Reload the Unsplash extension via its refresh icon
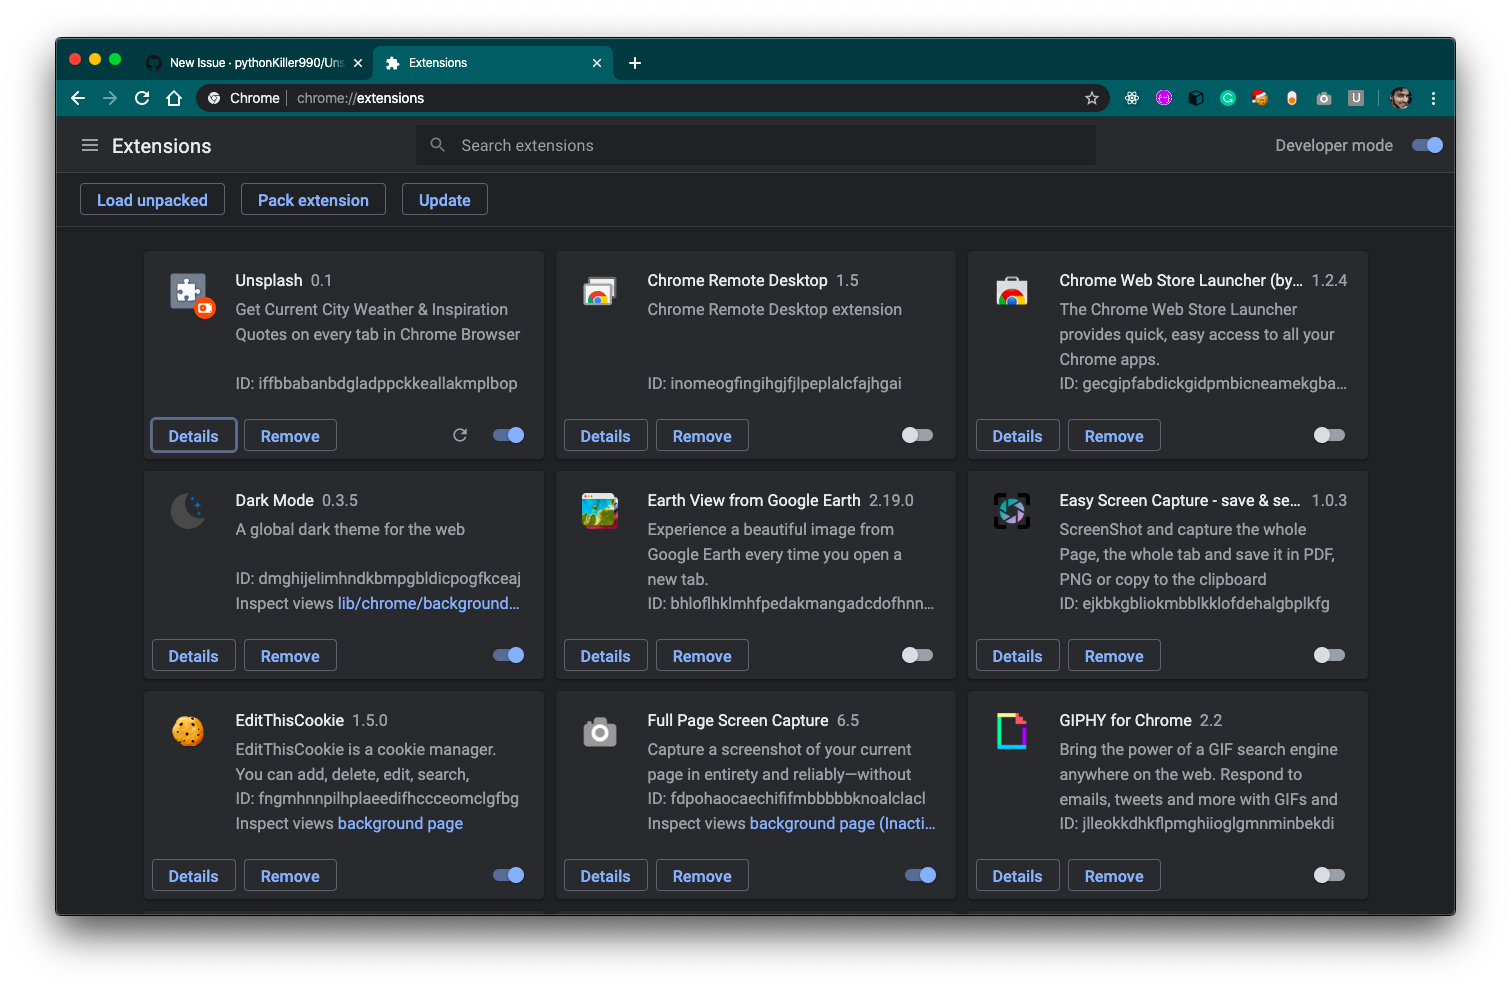 (x=460, y=435)
